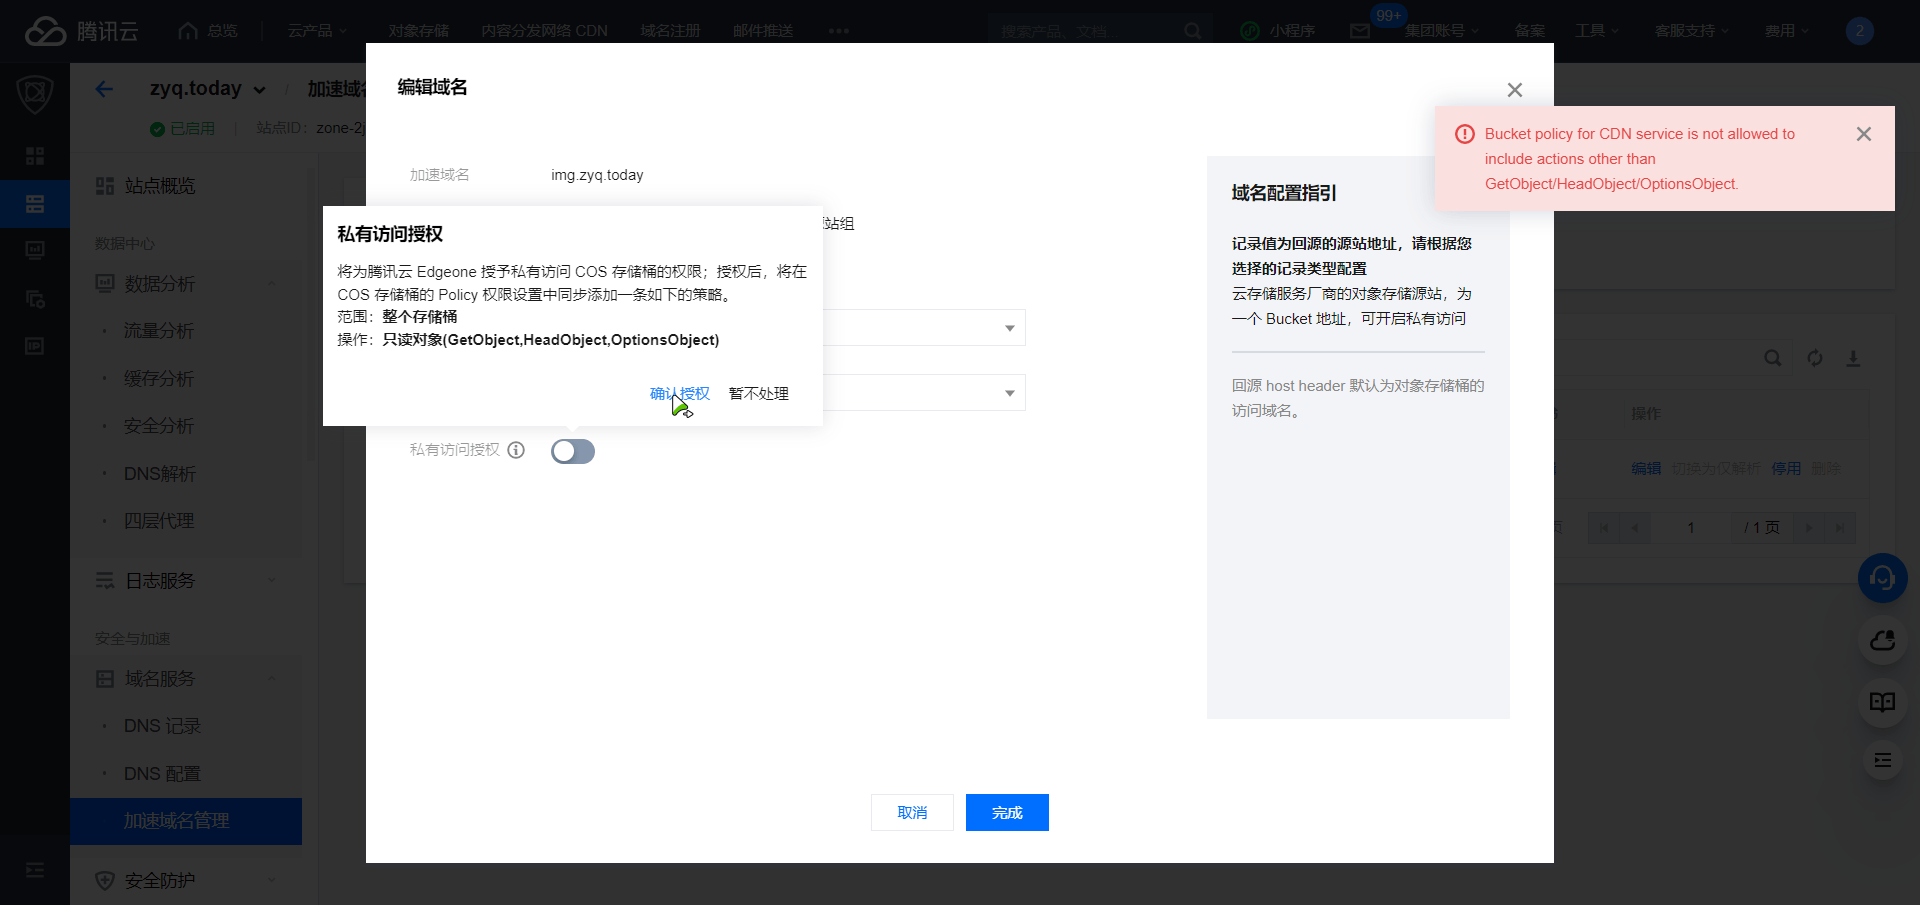Open the 对象存储 menu in top navigation
This screenshot has height=905, width=1920.
pos(418,31)
